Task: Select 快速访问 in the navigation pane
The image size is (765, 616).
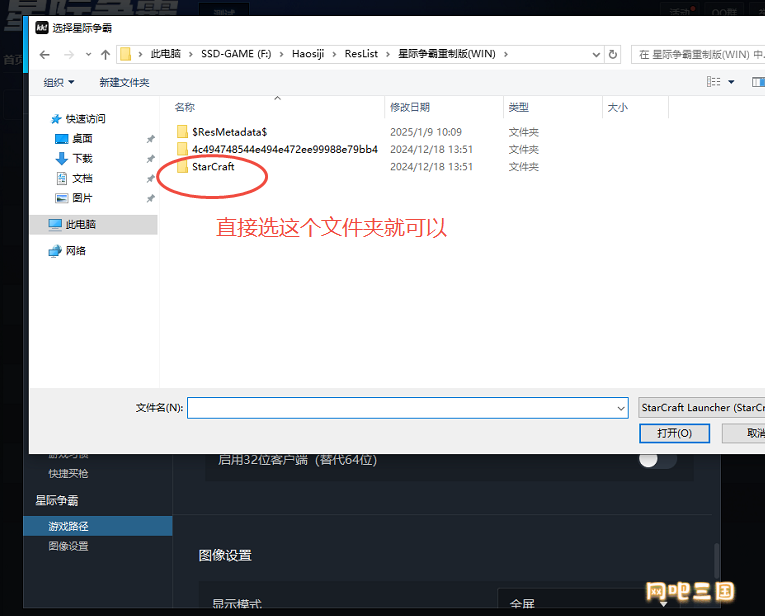Action: pyautogui.click(x=85, y=119)
